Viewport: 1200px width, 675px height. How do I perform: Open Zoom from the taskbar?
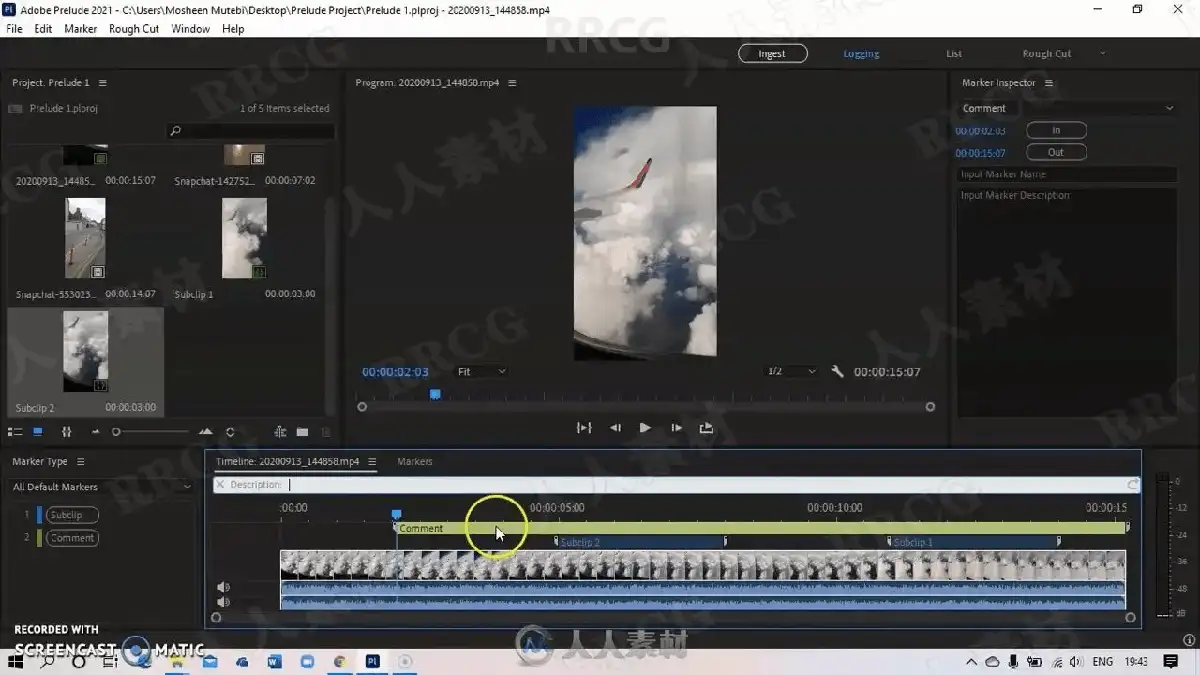click(x=307, y=662)
